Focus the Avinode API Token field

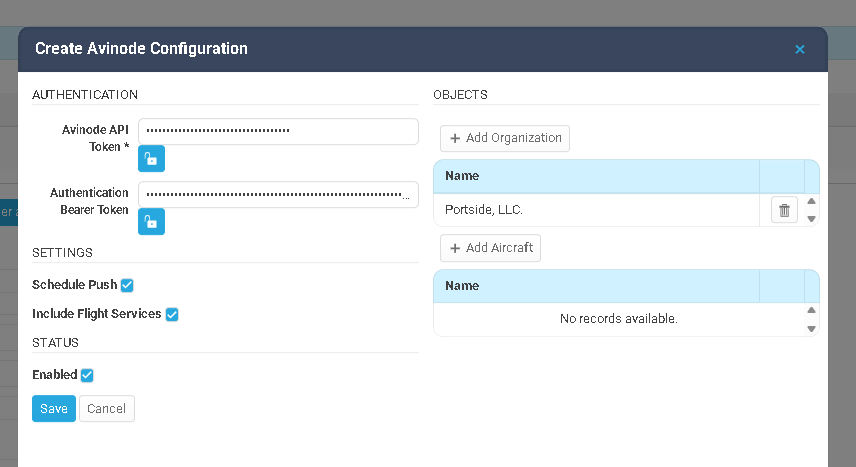278,131
